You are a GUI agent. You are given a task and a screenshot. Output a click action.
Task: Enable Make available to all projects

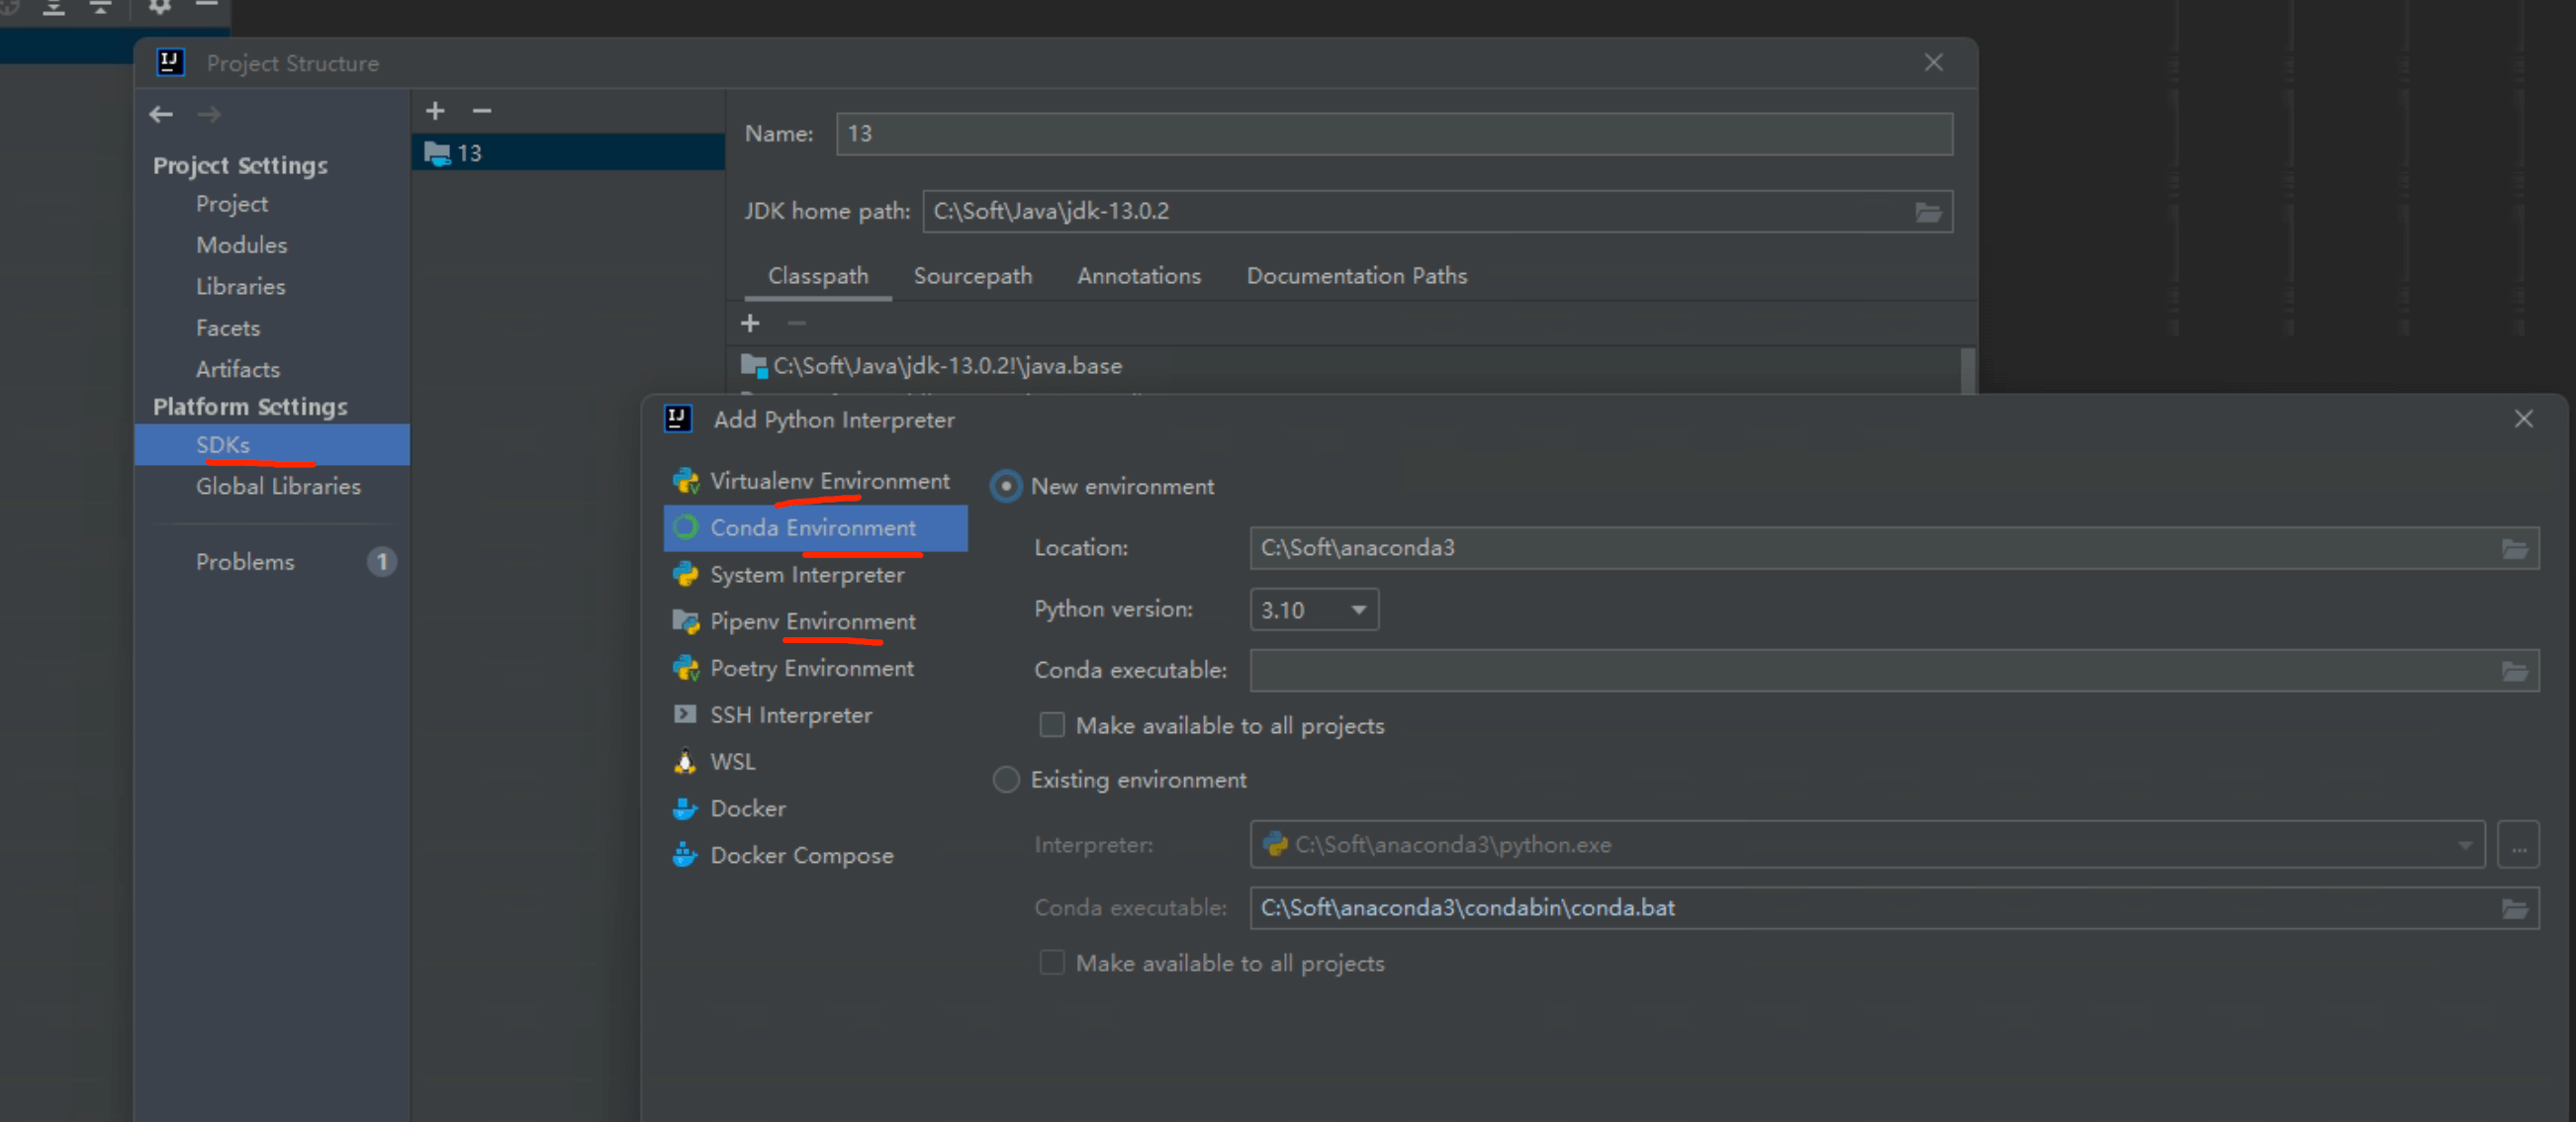(x=1052, y=725)
